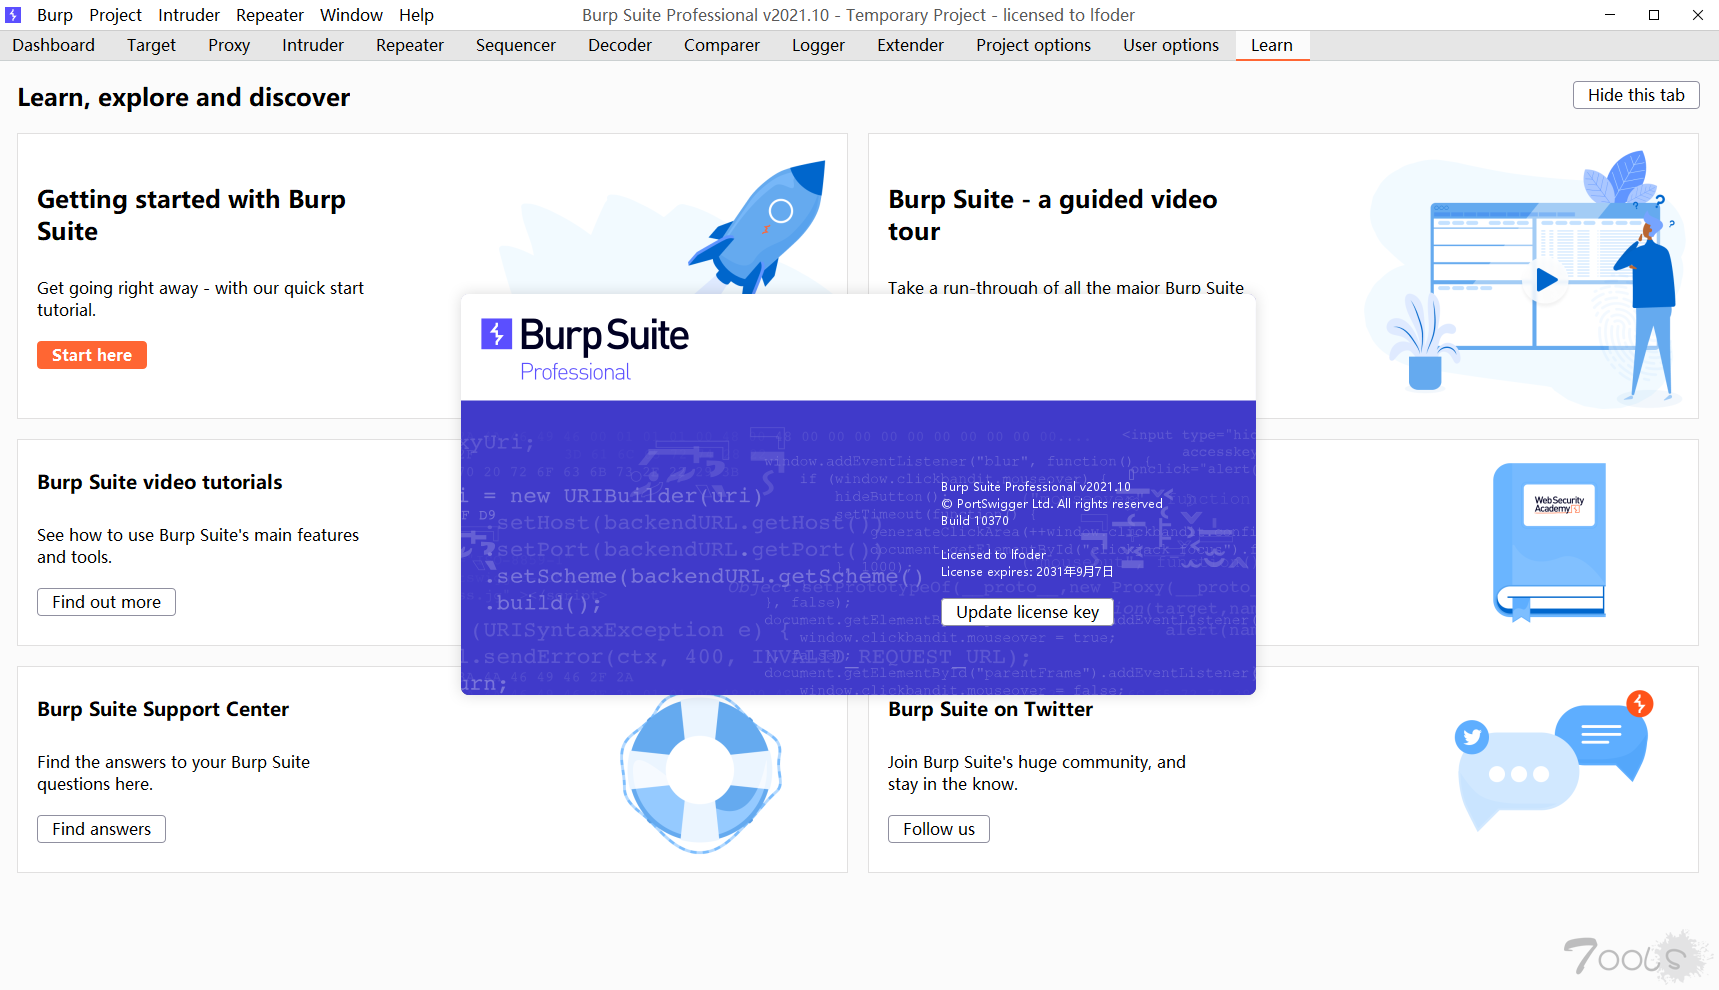
Task: Open the User options tab
Action: [x=1171, y=45]
